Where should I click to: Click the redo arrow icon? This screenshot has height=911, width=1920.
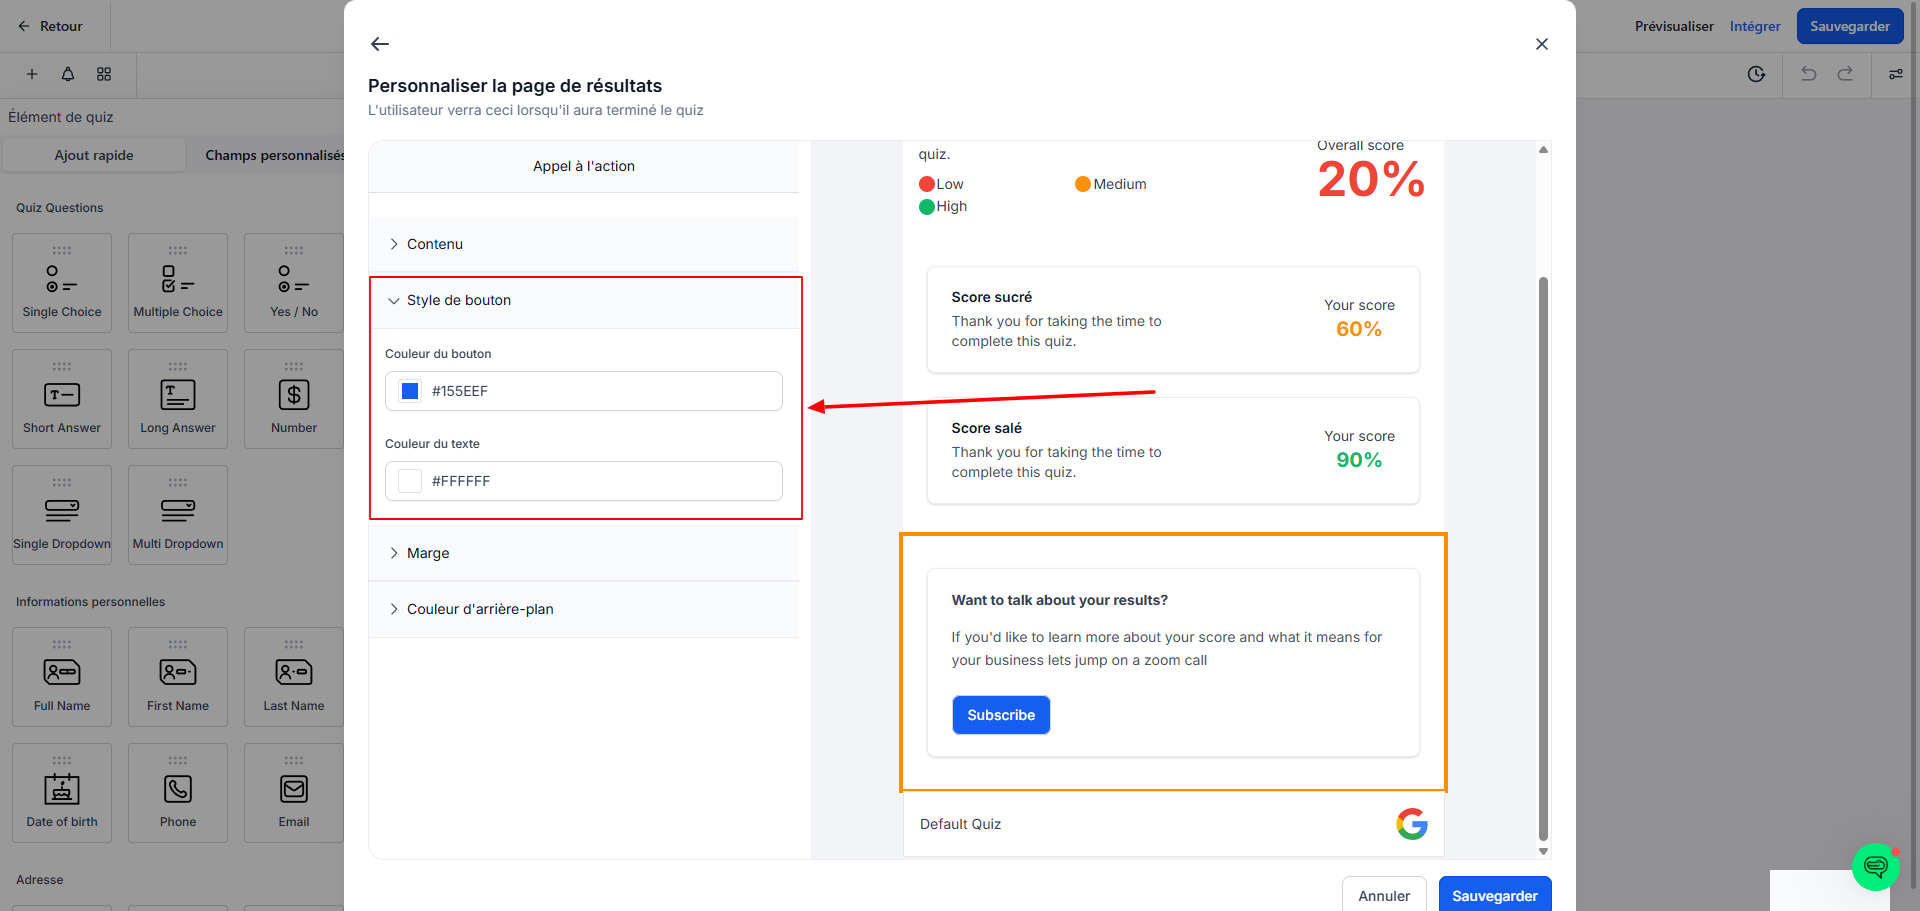tap(1845, 74)
